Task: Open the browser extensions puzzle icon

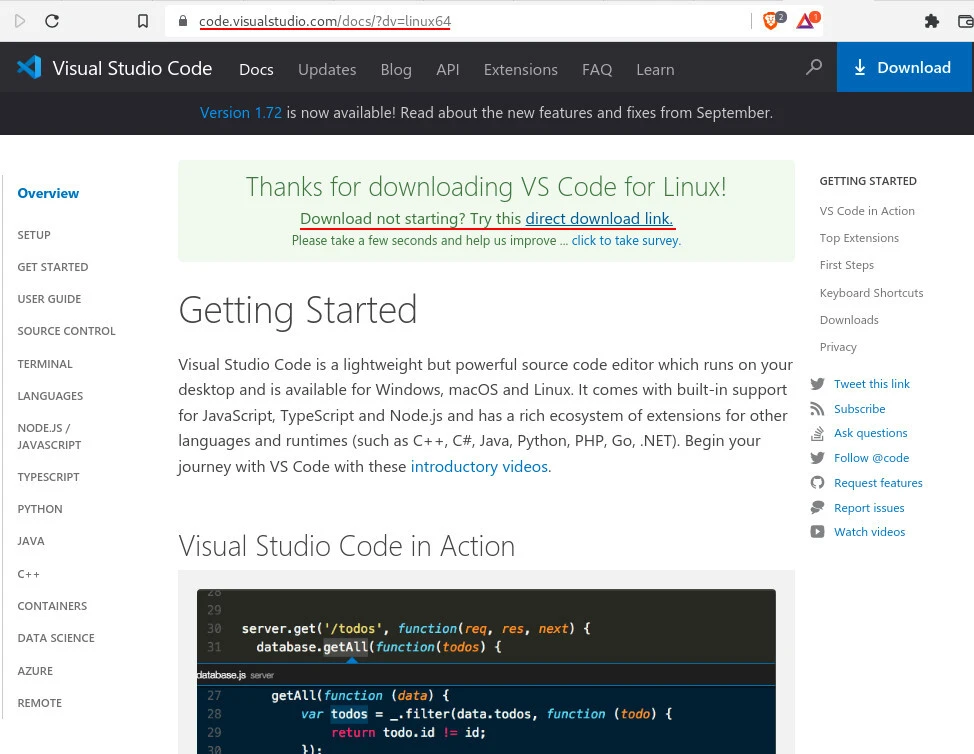Action: pos(932,20)
